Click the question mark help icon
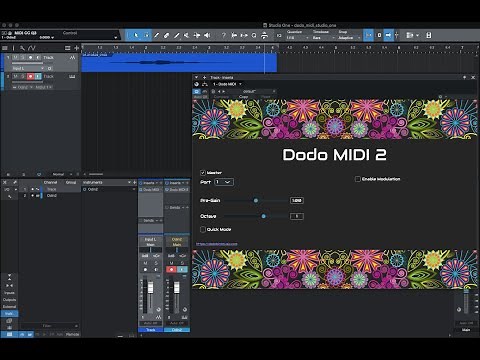Viewport: 480px width, 360px height. tap(224, 35)
